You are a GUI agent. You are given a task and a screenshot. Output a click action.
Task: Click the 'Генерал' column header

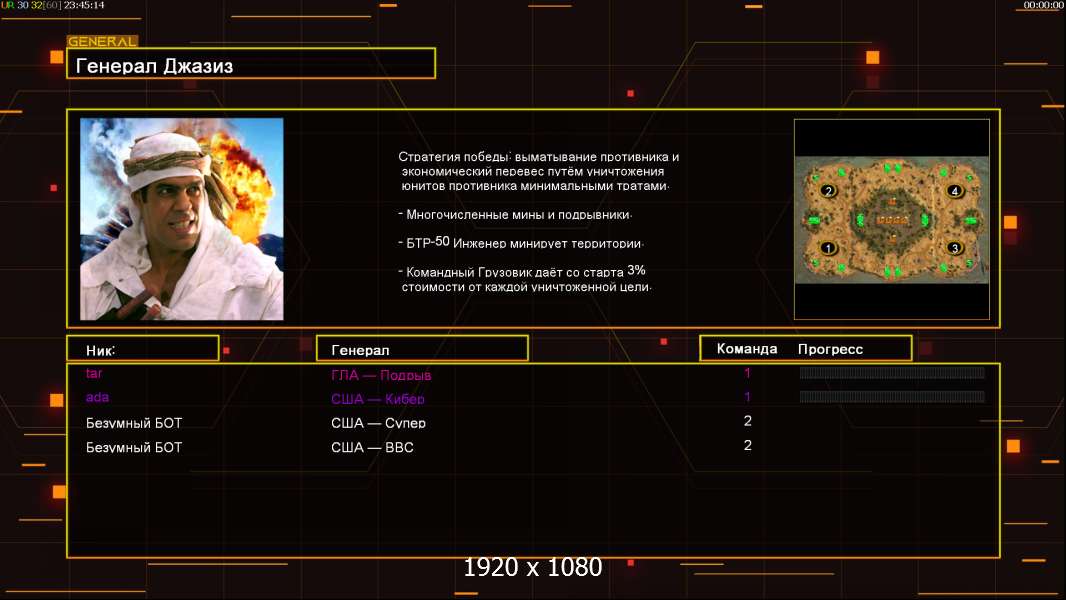tap(422, 349)
